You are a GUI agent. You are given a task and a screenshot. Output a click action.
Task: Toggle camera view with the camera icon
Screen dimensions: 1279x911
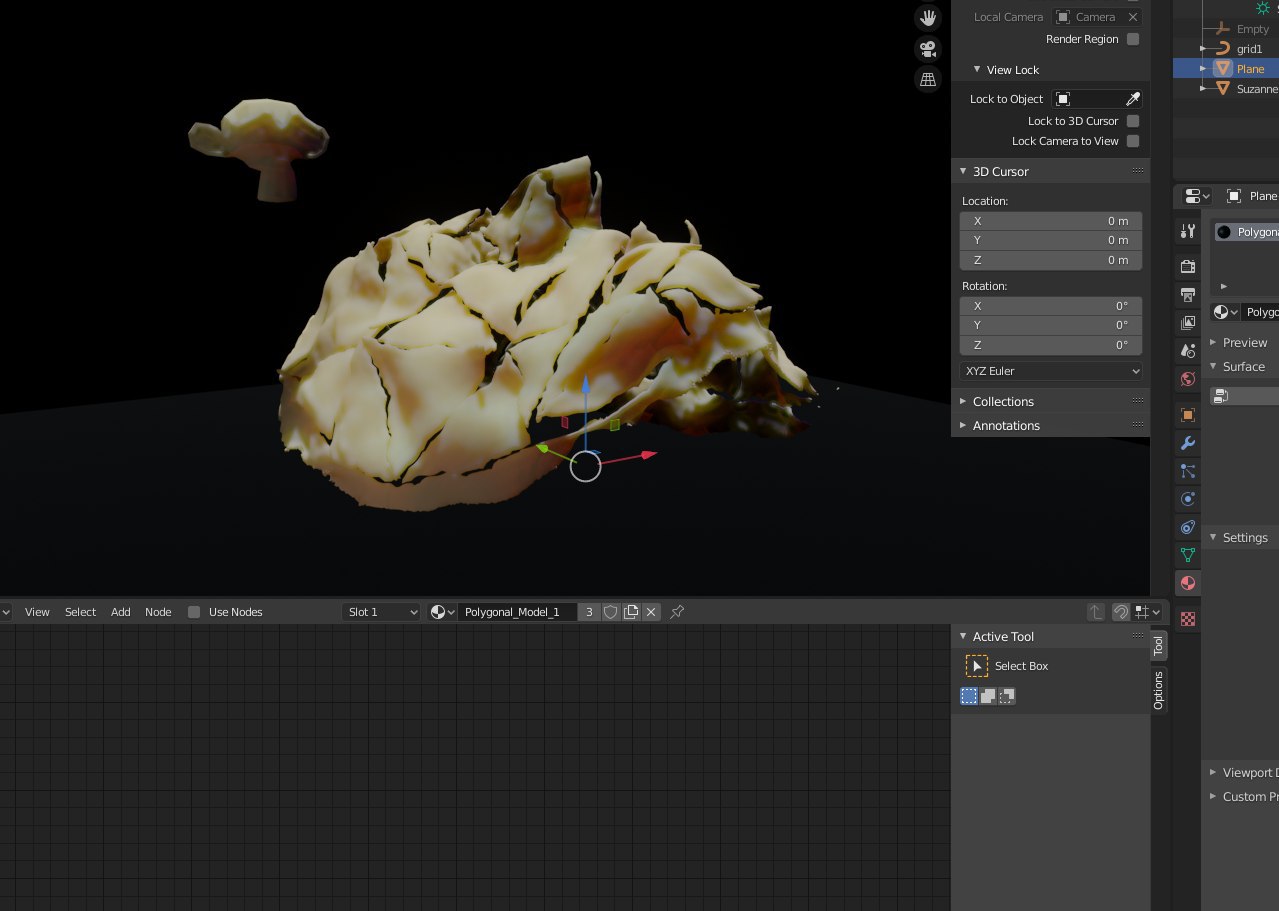(928, 49)
